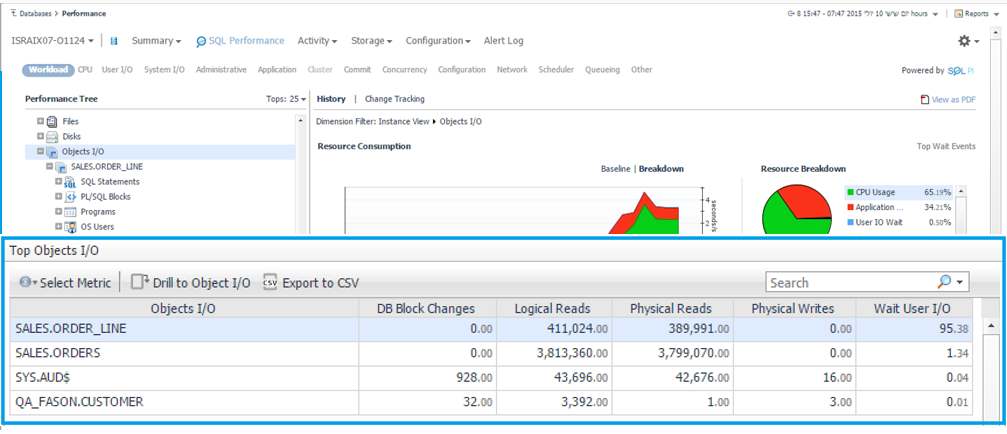Click the settings gear icon
Viewport: 1007px width, 434px height.
pyautogui.click(x=964, y=41)
